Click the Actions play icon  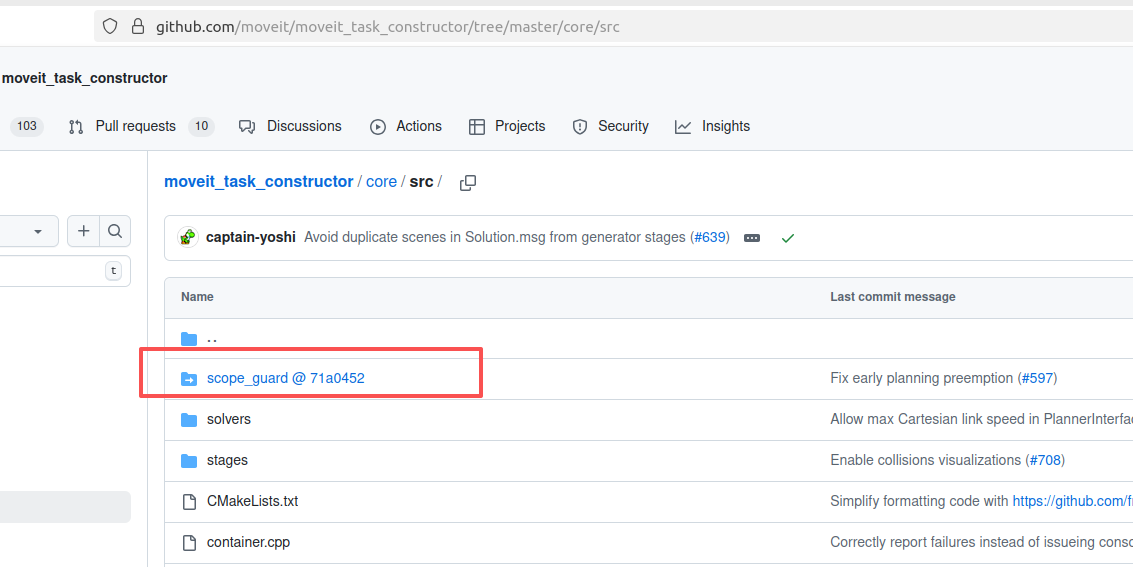[378, 127]
